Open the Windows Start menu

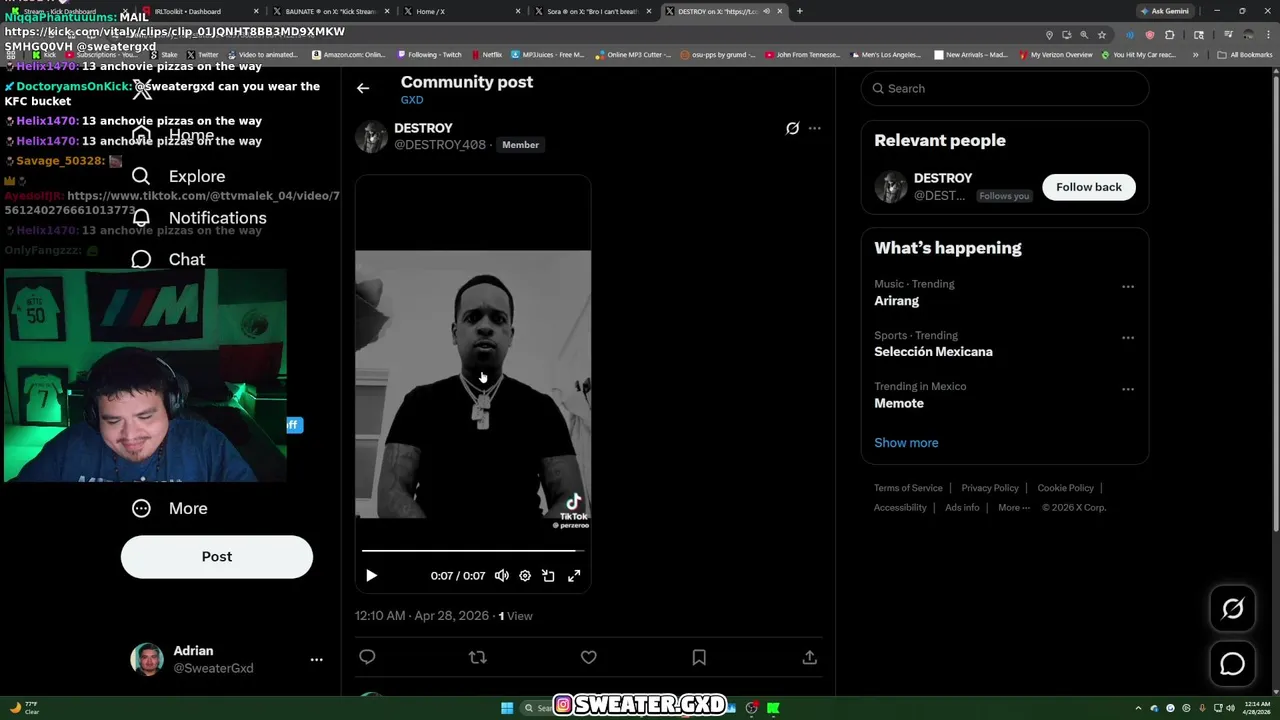click(x=507, y=708)
